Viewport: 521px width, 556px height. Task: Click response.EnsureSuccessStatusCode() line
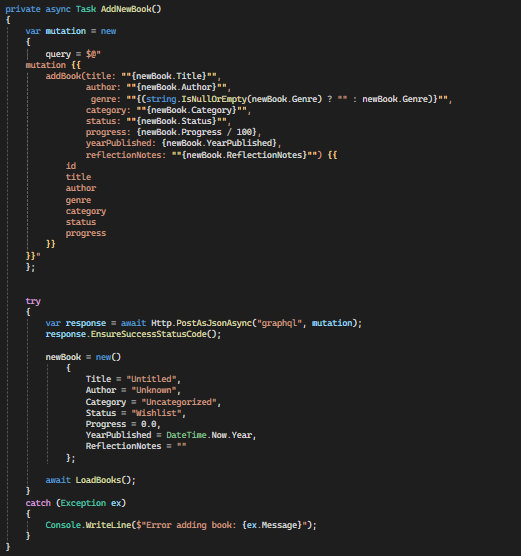133,334
